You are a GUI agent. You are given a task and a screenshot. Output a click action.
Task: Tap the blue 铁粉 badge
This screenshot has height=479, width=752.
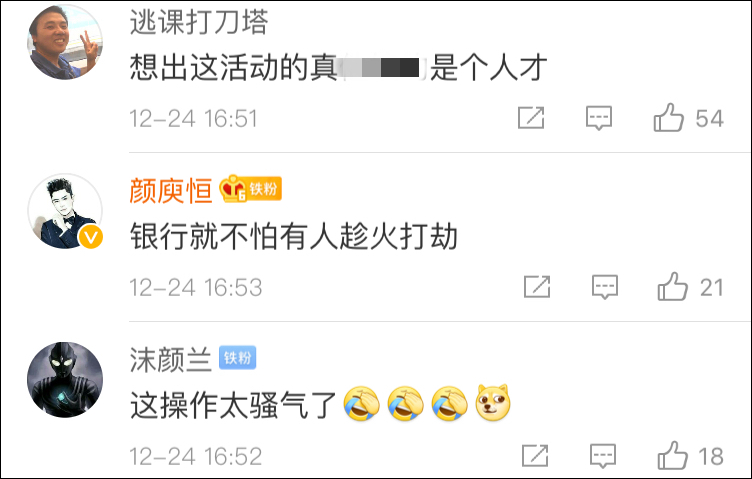[237, 358]
